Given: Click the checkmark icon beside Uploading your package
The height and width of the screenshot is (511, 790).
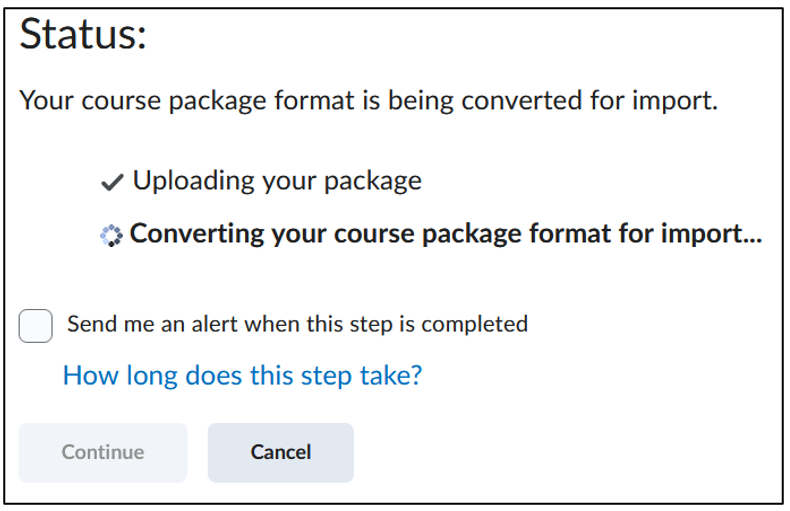Looking at the screenshot, I should (112, 182).
